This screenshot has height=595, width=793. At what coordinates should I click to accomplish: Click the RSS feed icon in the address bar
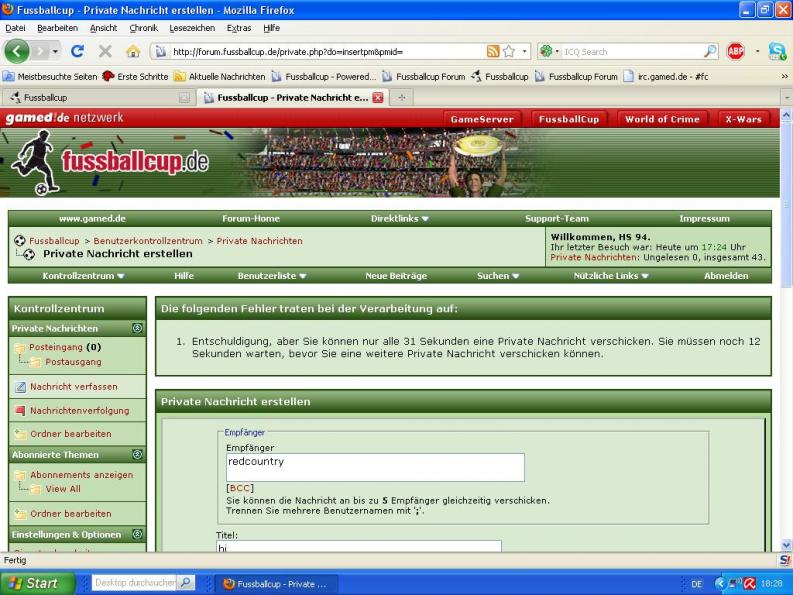pos(493,51)
